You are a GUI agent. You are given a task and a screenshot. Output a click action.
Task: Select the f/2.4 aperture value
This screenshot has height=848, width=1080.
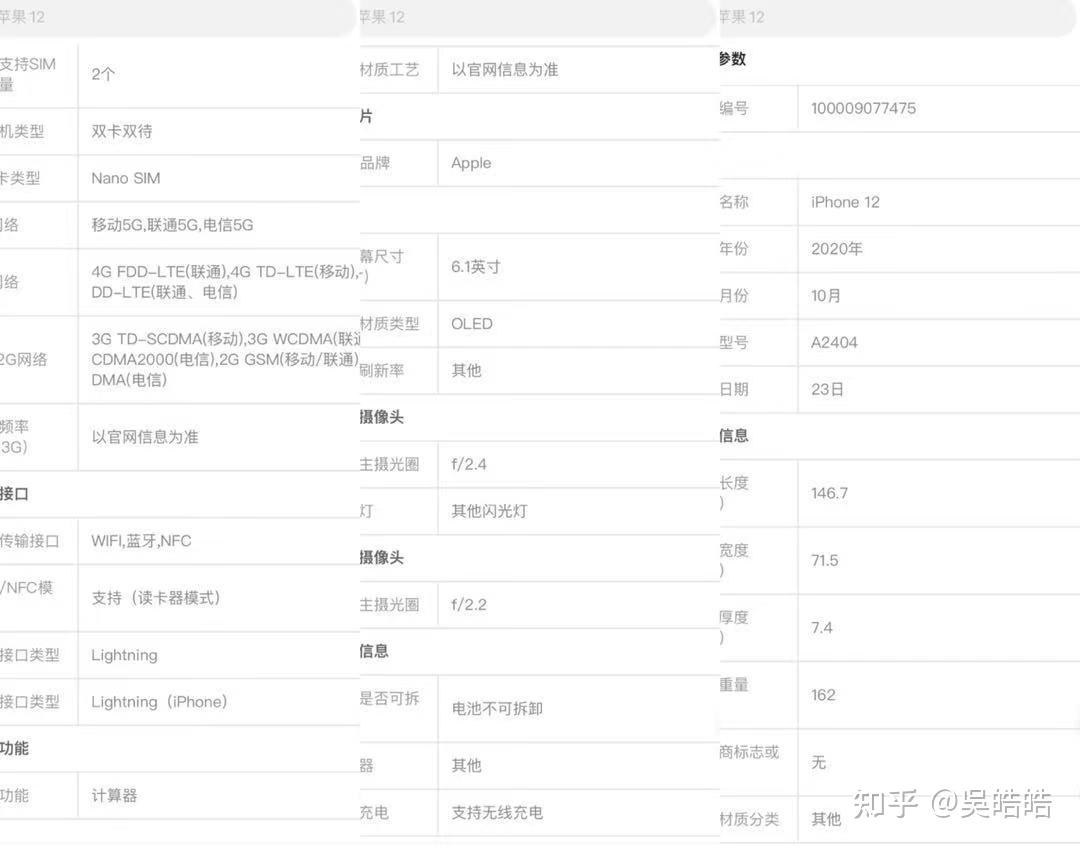click(x=469, y=465)
